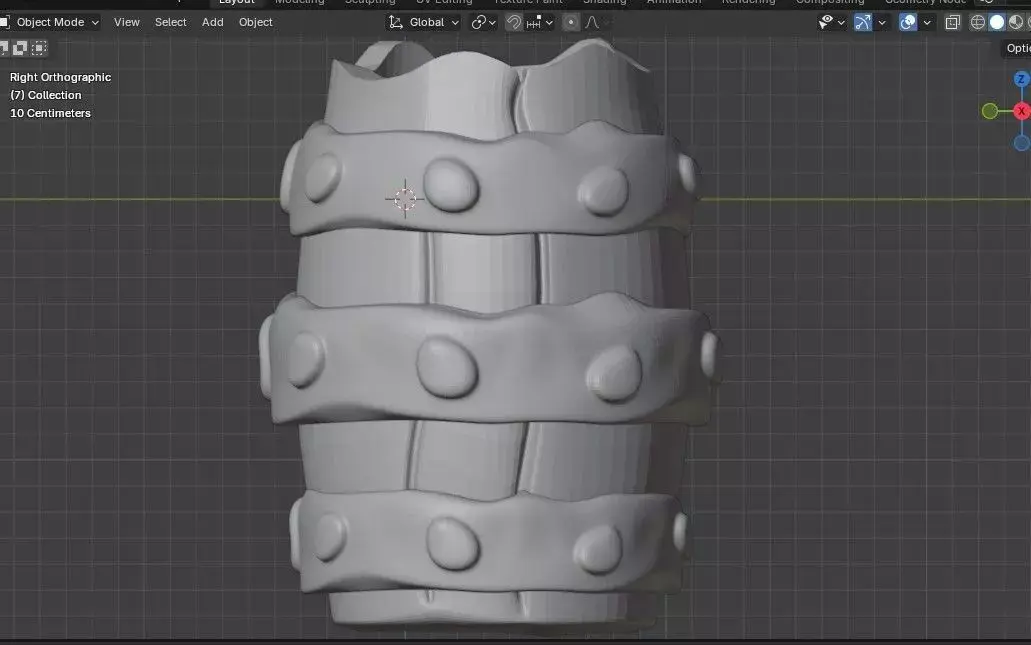
Task: Open the overlays options dropdown arrow
Action: click(927, 22)
